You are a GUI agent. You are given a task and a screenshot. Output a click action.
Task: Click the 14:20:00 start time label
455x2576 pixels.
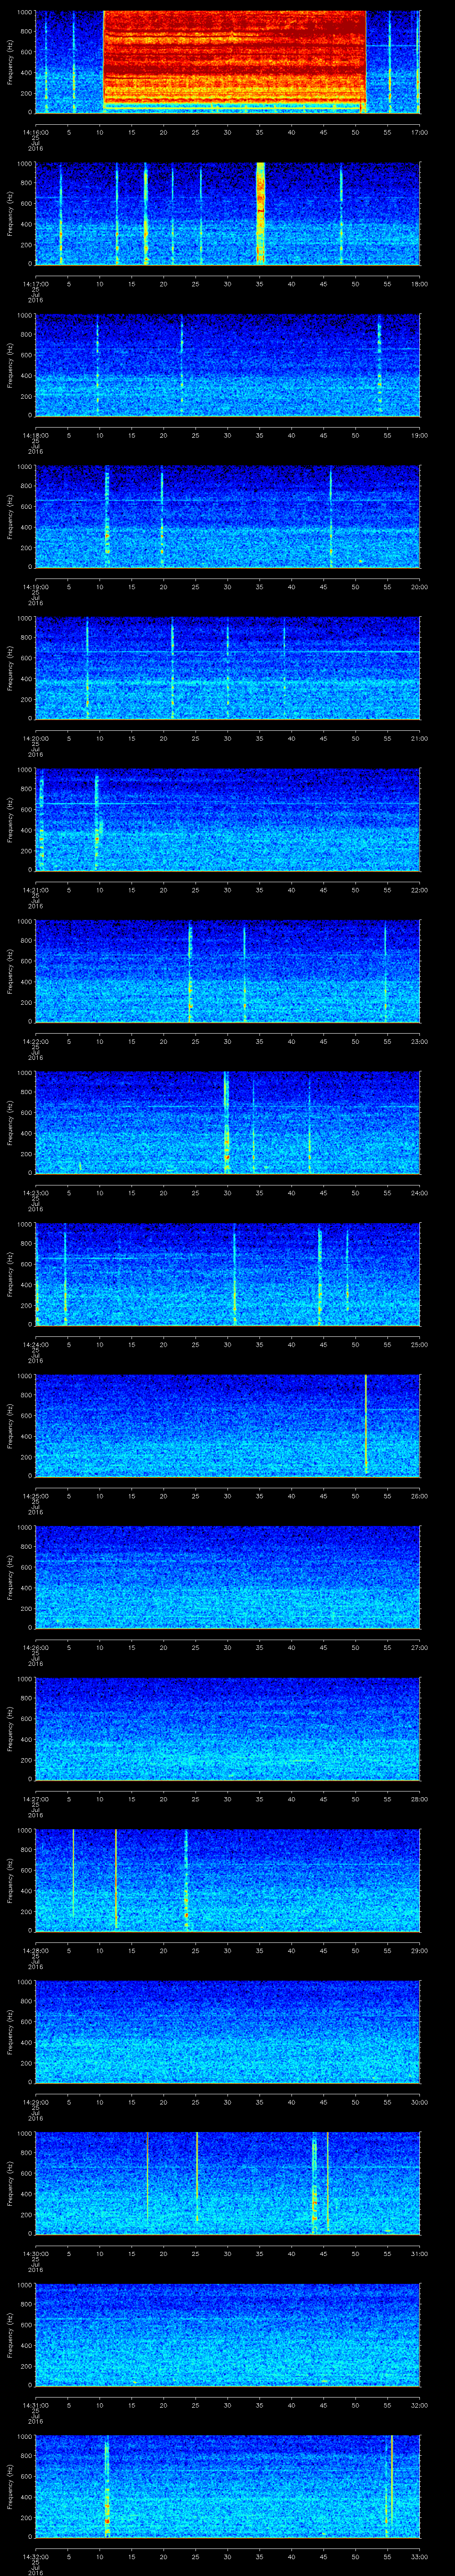tap(35, 738)
